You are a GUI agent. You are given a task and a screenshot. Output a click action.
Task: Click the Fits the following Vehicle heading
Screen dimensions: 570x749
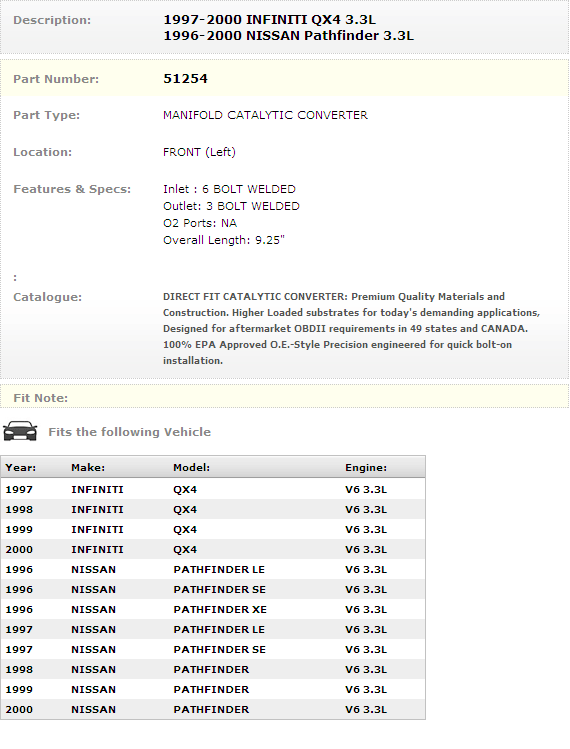click(x=129, y=432)
